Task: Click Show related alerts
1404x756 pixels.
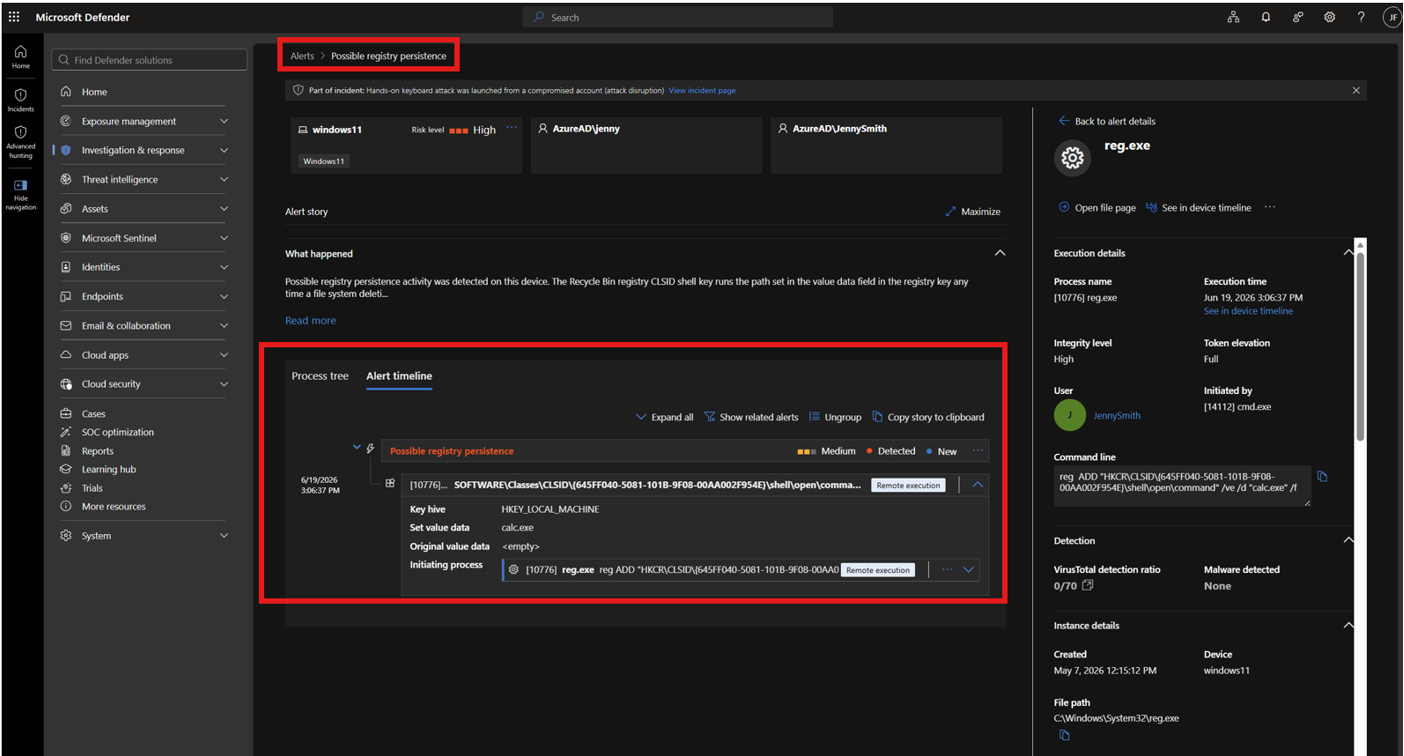Action: tap(751, 417)
